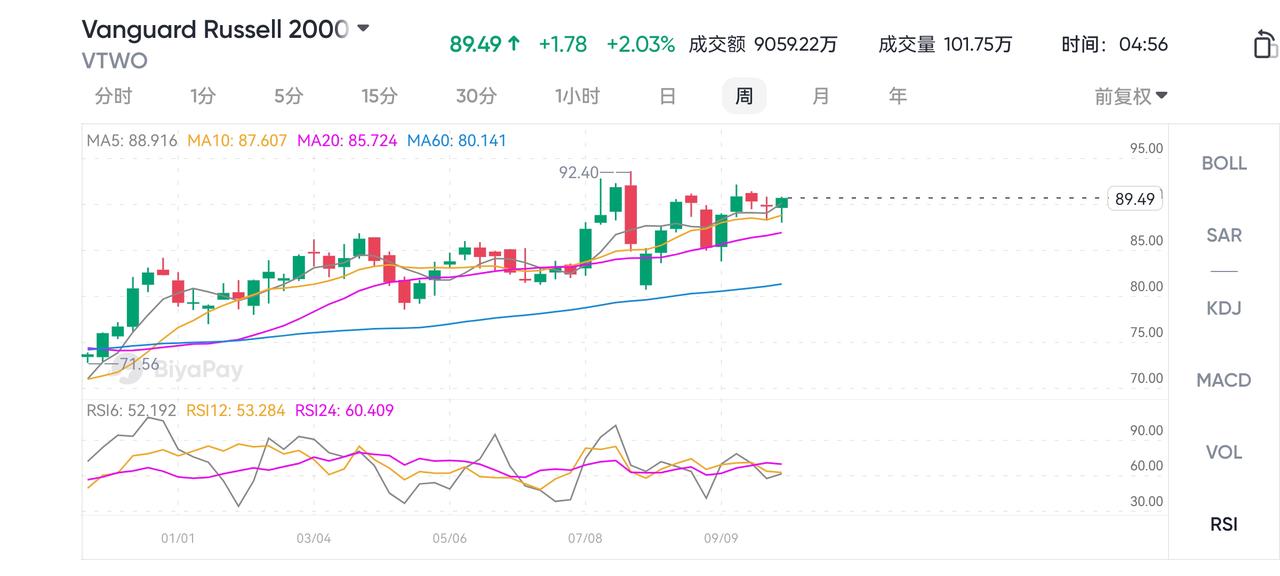Choose the 30分 chart interval
This screenshot has width=1280, height=576.
pos(476,96)
